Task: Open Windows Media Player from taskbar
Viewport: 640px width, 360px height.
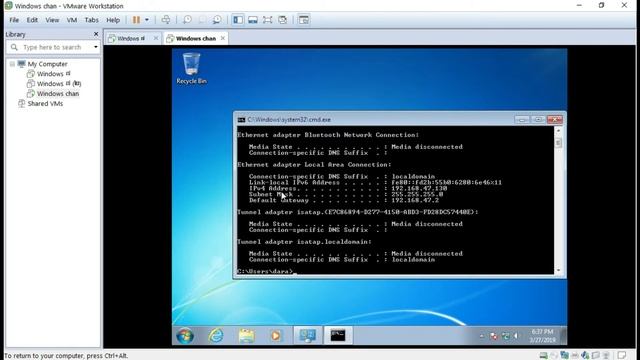Action: [x=276, y=336]
